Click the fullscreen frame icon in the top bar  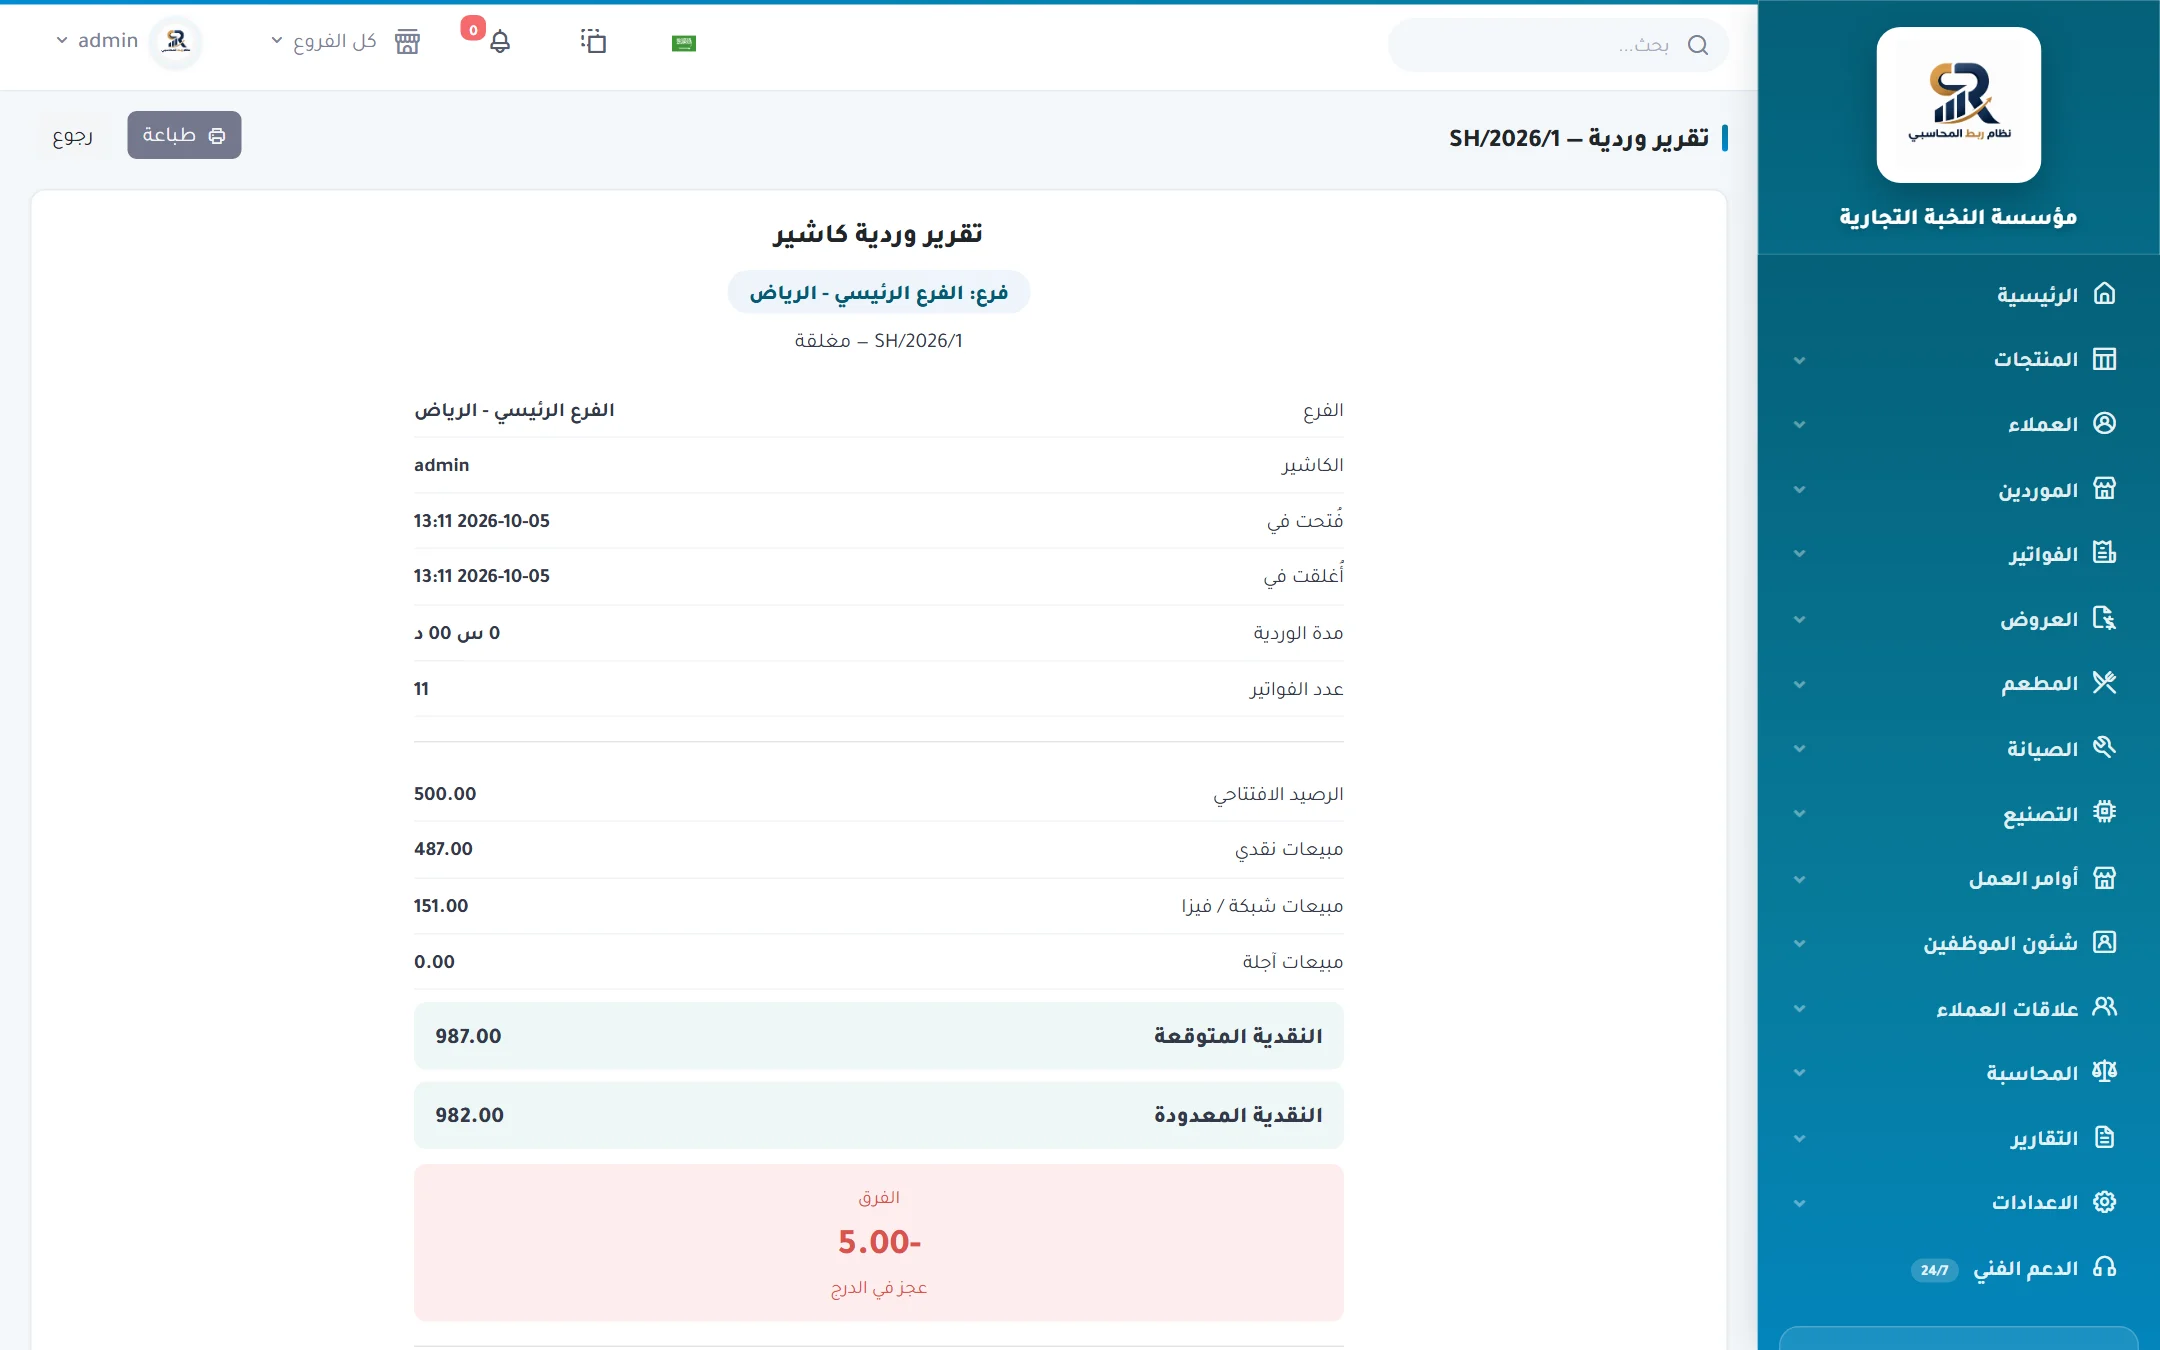pyautogui.click(x=593, y=41)
